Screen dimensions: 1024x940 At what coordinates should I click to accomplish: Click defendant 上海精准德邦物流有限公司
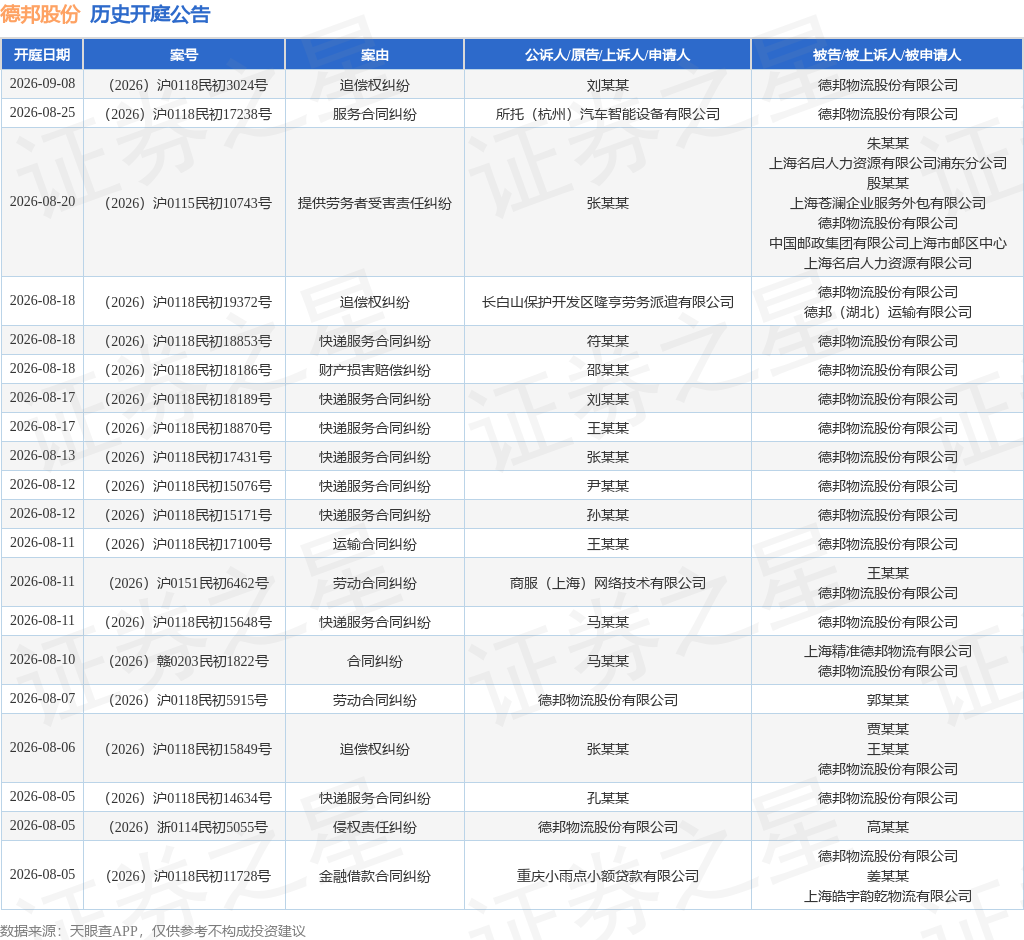888,651
